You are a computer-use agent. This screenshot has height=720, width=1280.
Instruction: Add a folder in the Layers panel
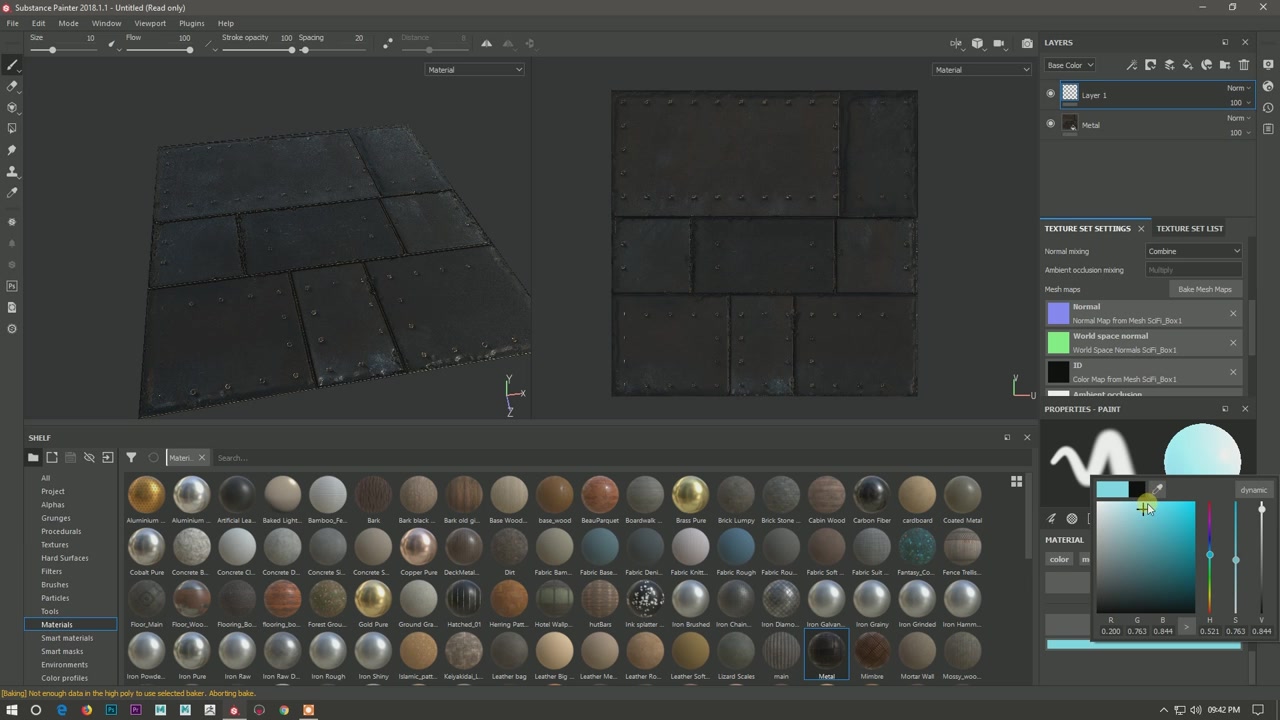[1225, 65]
